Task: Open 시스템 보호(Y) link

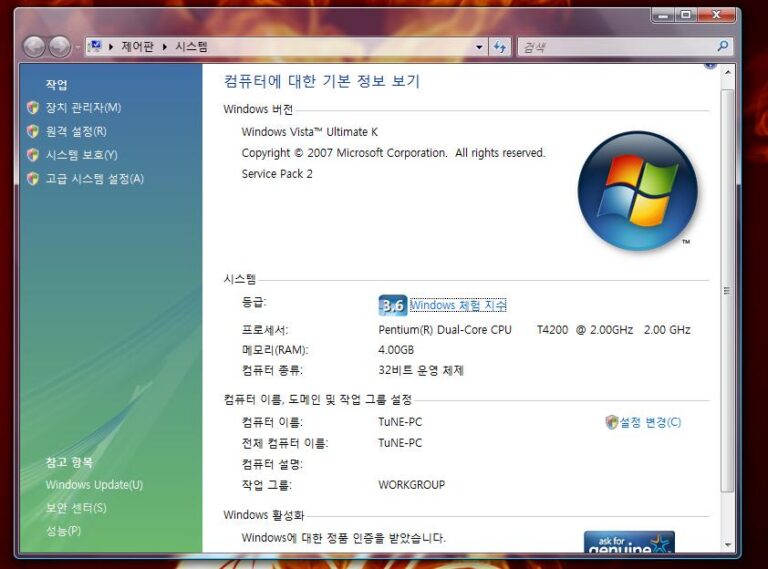Action: (81, 155)
